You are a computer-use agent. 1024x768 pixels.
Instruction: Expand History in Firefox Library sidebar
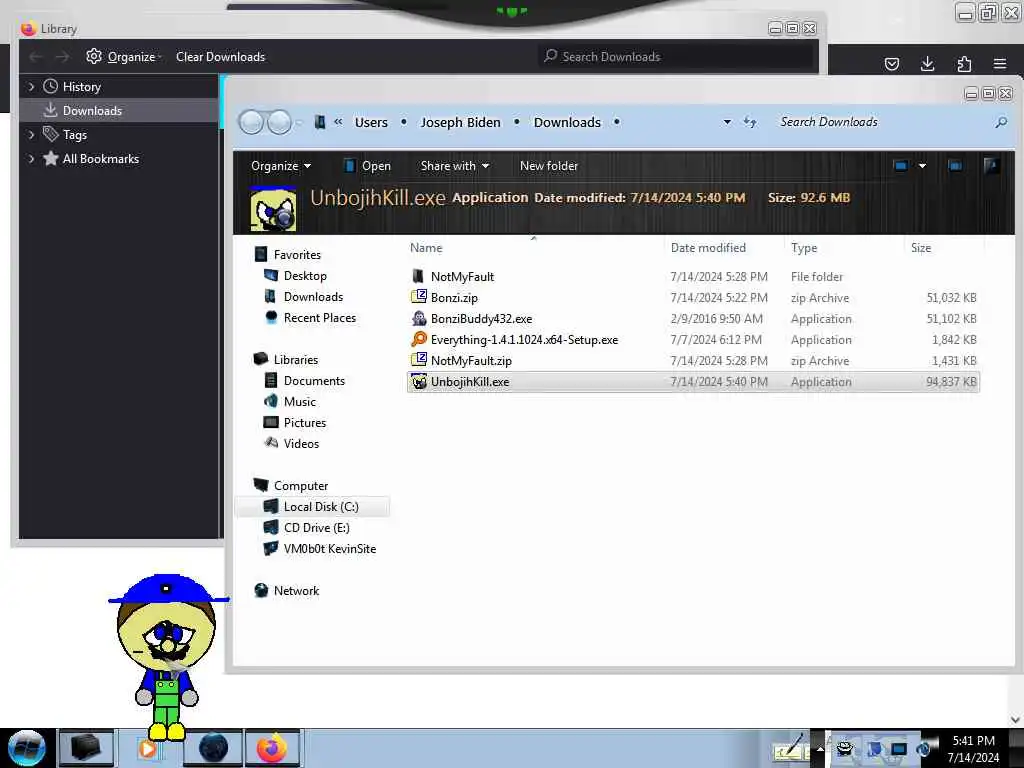[31, 86]
